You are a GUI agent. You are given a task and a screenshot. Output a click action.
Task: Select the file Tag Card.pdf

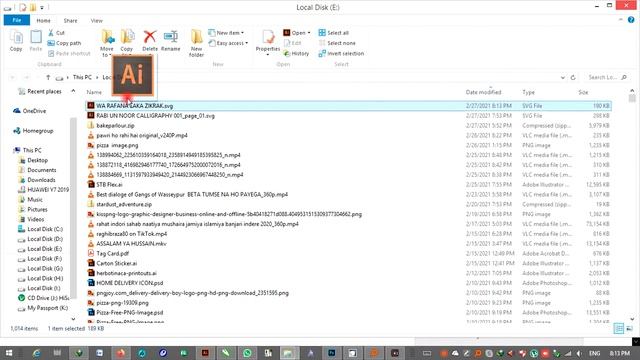pos(112,253)
